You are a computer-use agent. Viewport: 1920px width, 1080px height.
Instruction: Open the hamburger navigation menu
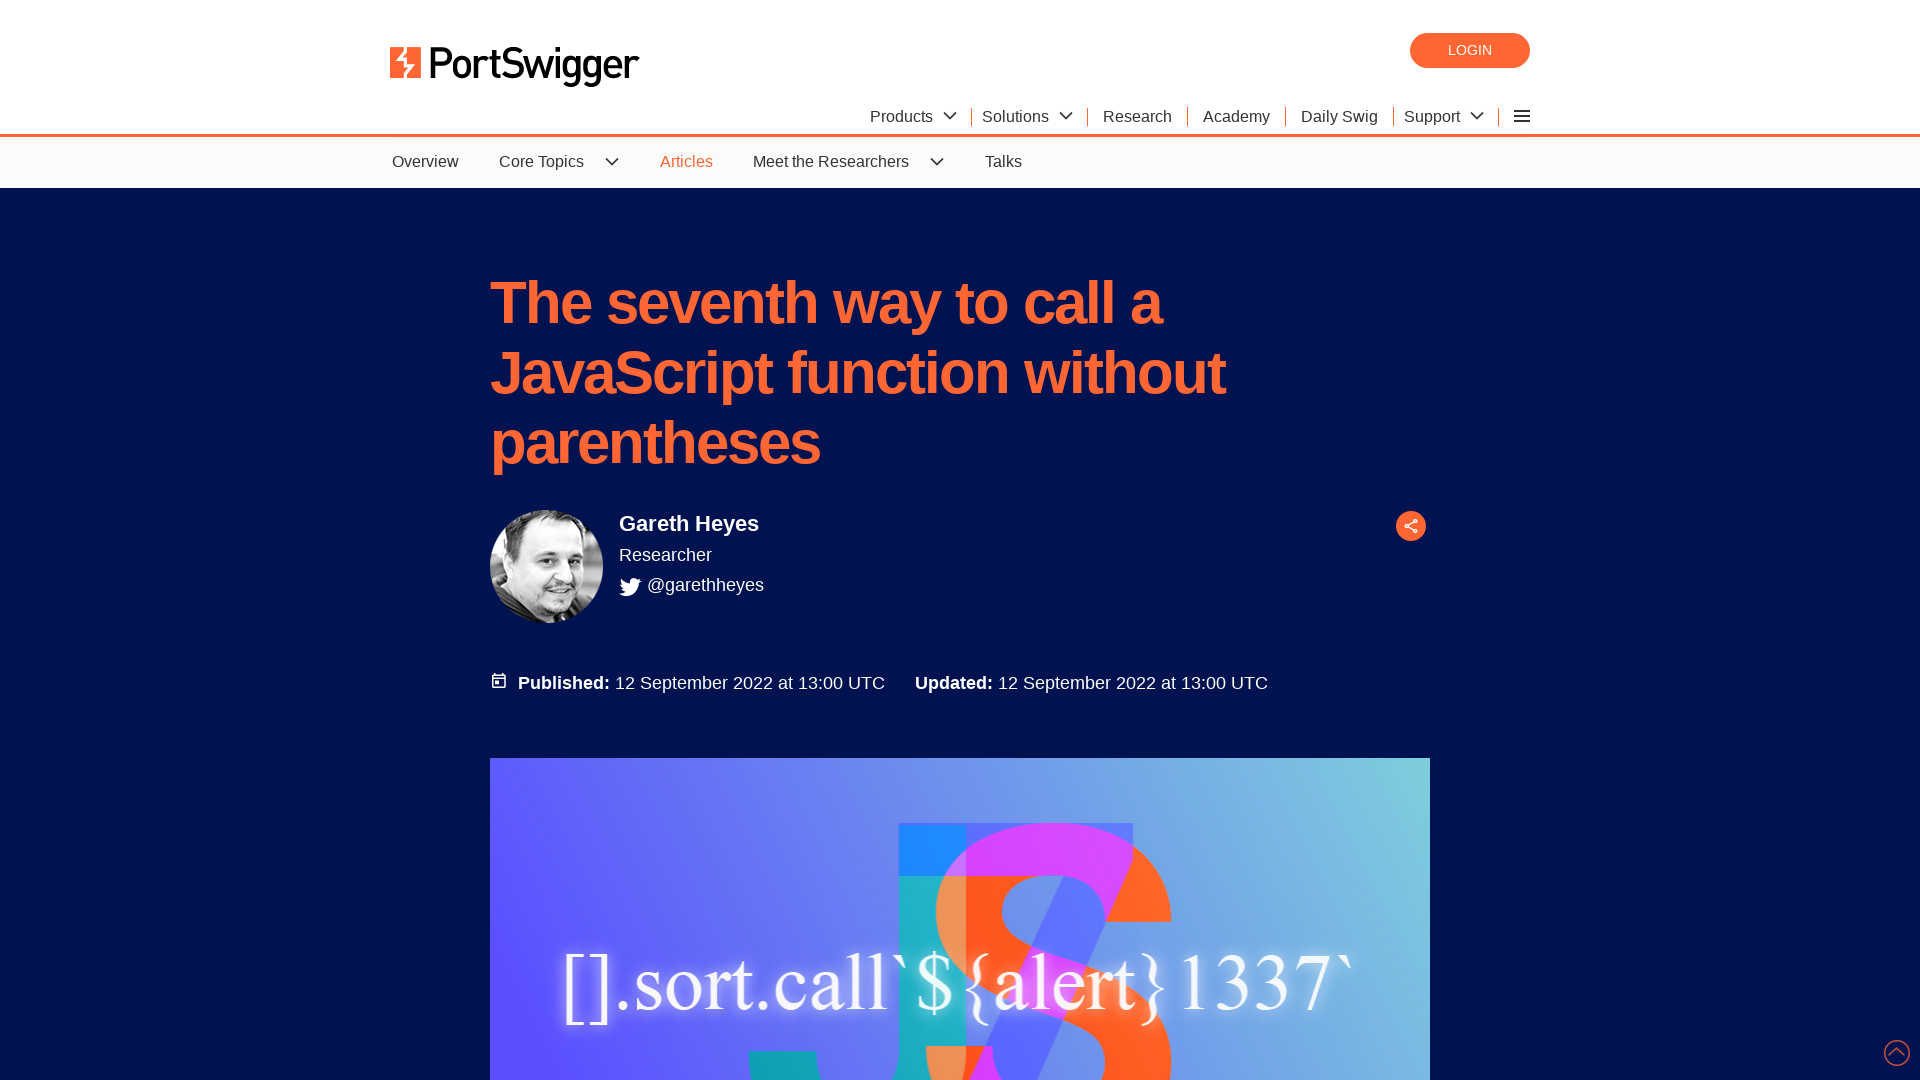[1521, 116]
